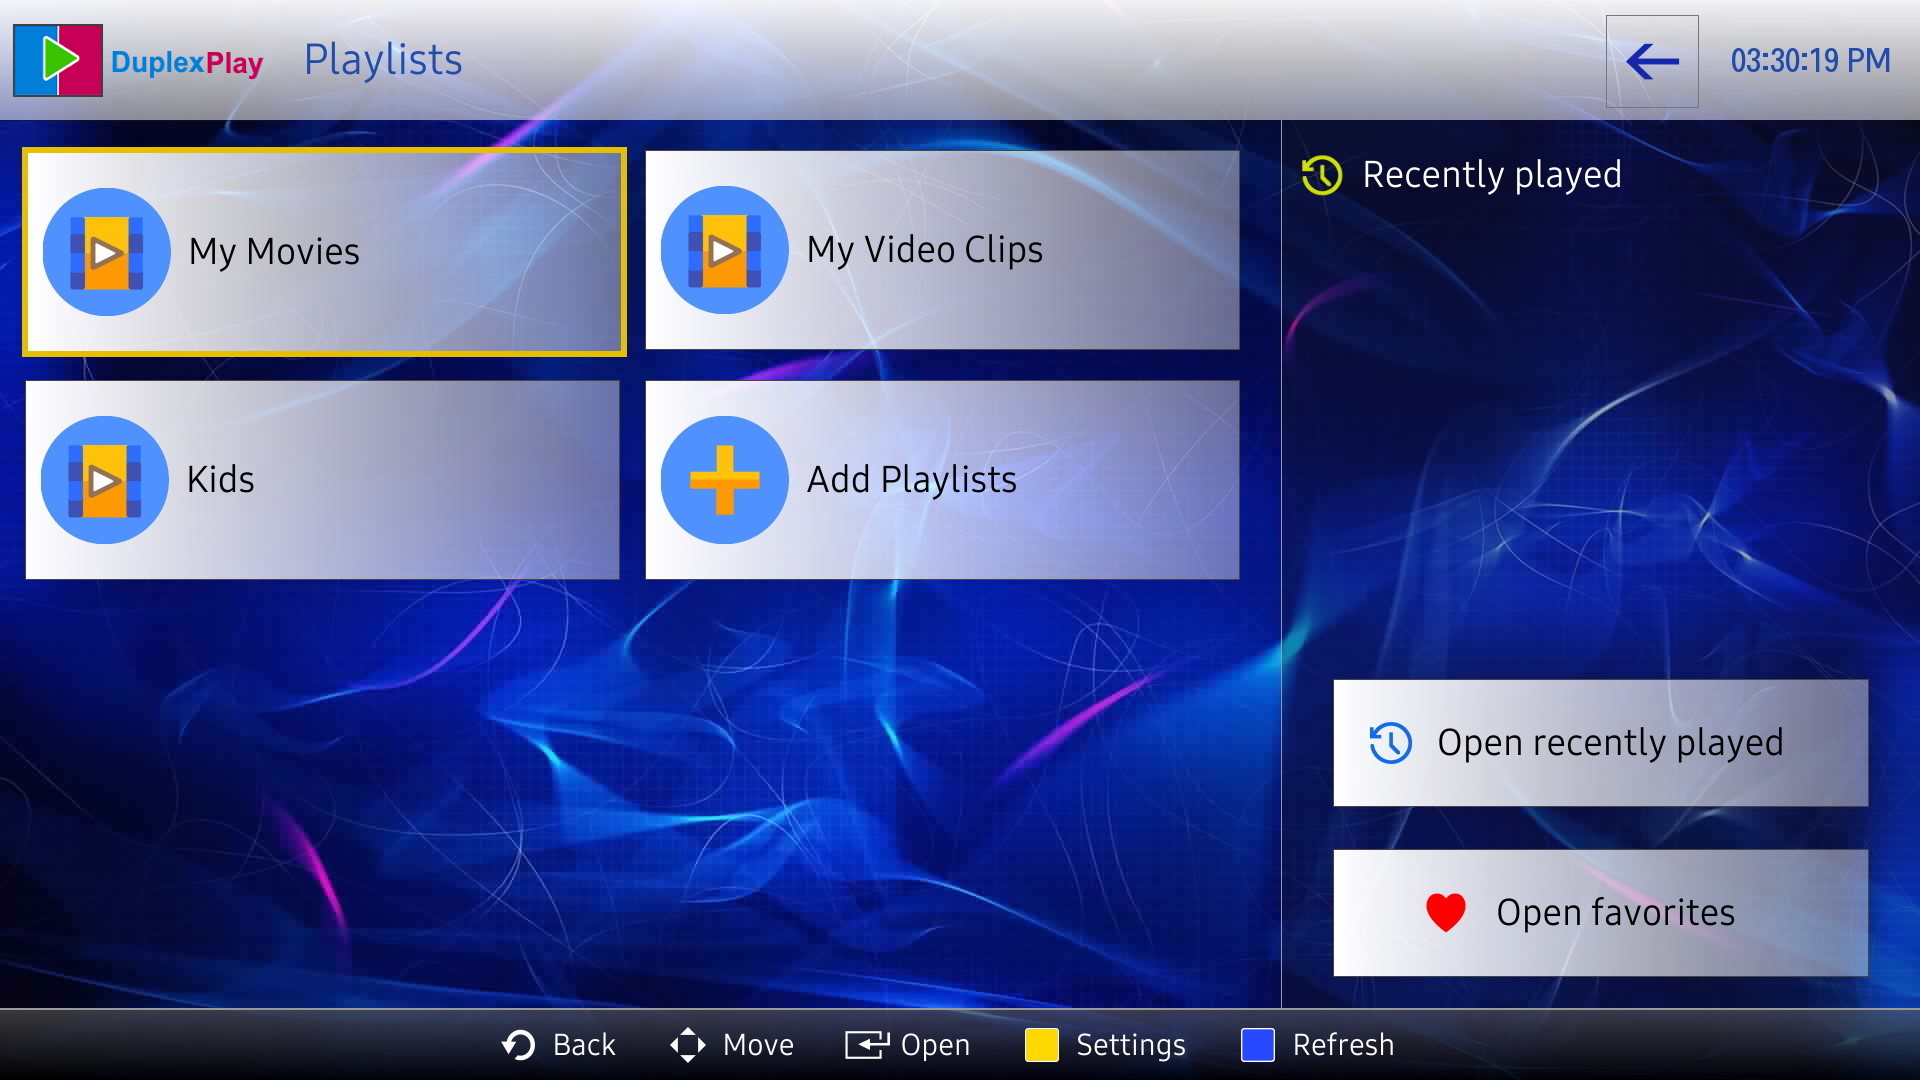1920x1080 pixels.
Task: Select Add Playlists to create a playlist
Action: [x=941, y=480]
